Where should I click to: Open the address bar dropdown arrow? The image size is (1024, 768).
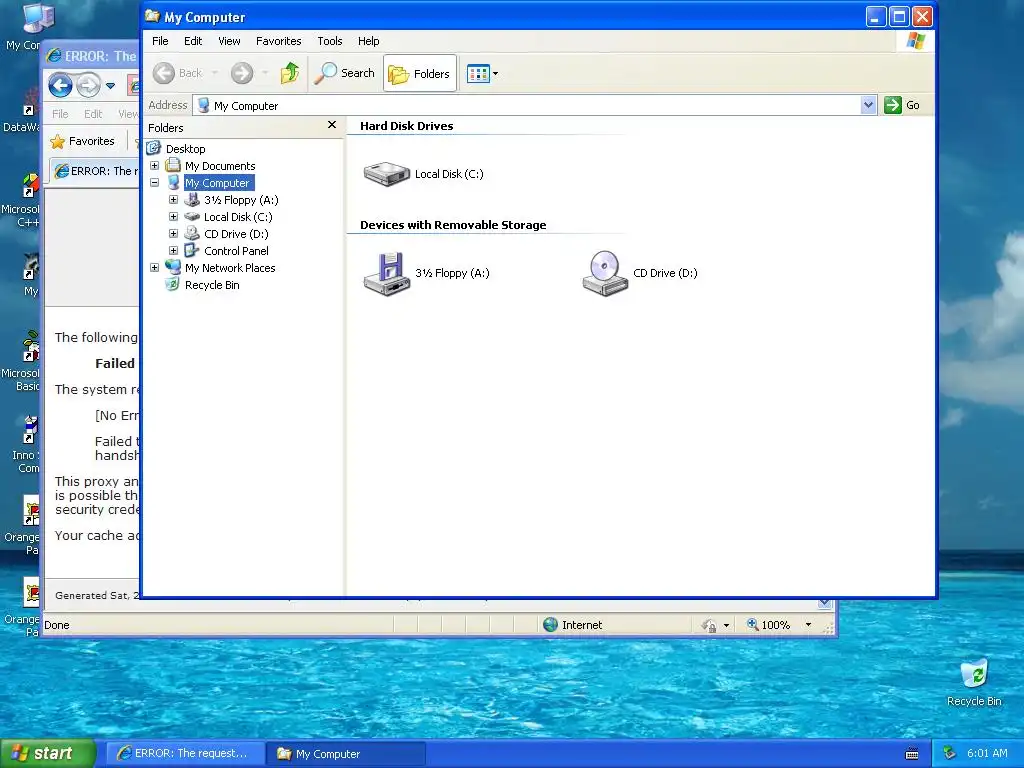[868, 105]
